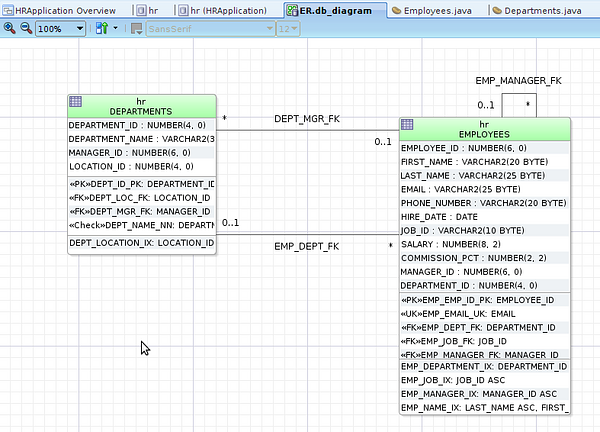Click the table icon on EMPLOYEES header
This screenshot has width=600, height=432.
[x=407, y=124]
